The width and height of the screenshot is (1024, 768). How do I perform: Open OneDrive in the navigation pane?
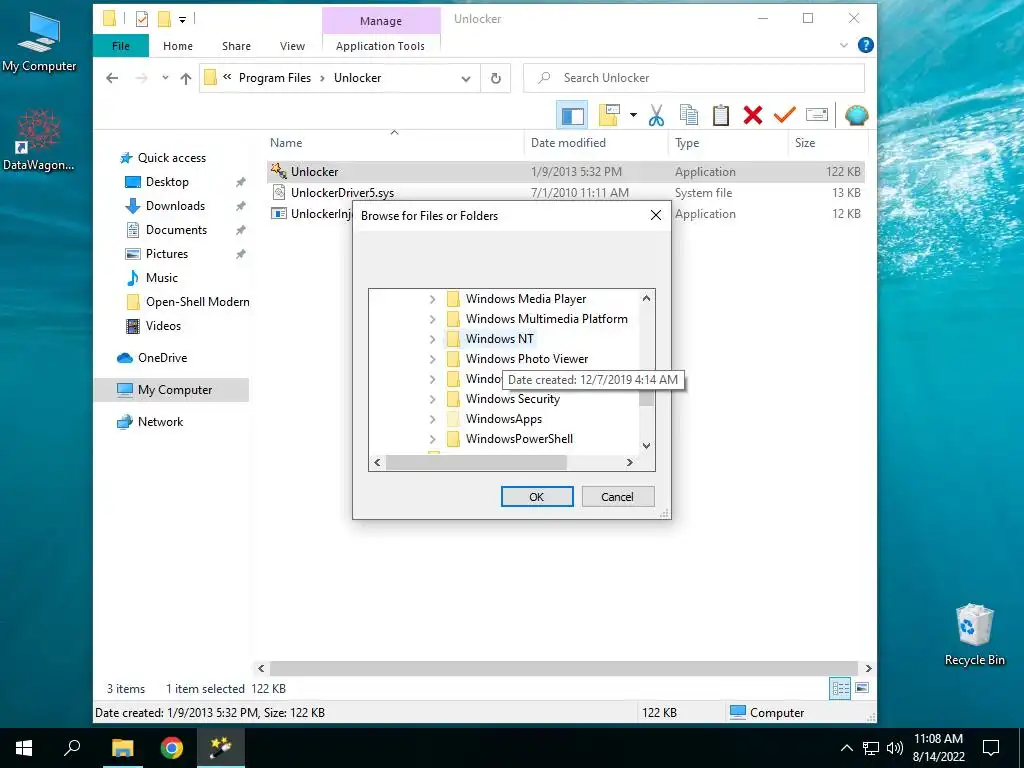point(162,358)
